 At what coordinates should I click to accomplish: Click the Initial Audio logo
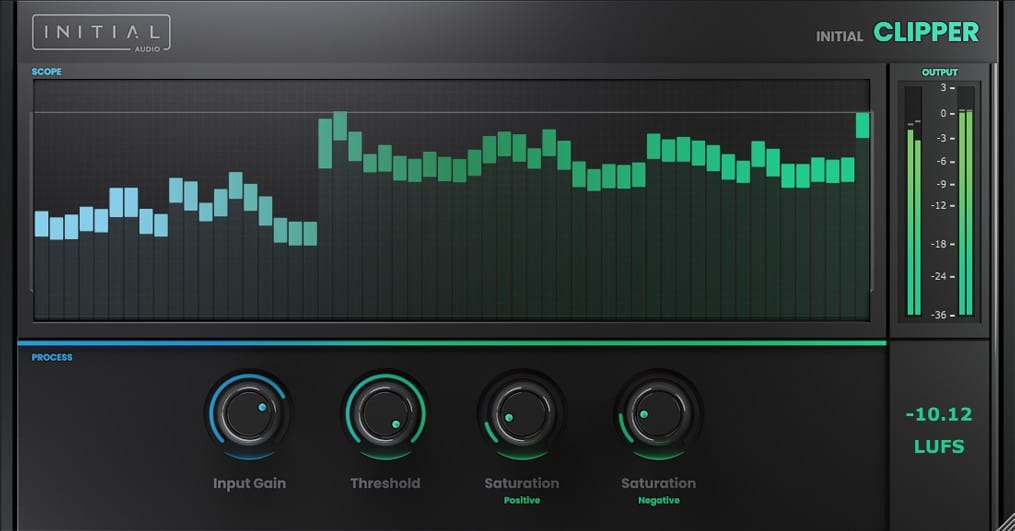(101, 32)
